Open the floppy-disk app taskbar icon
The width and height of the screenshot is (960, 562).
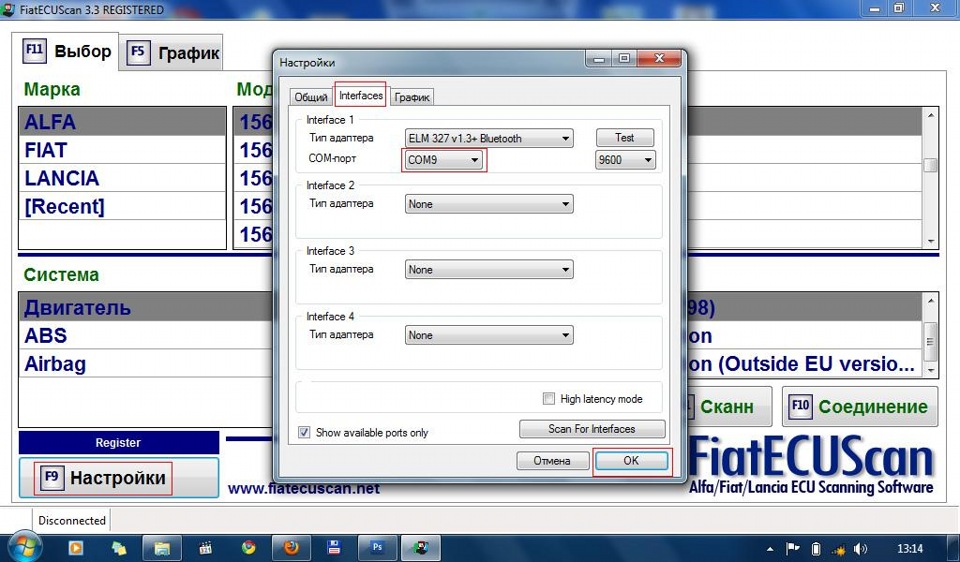coord(334,548)
